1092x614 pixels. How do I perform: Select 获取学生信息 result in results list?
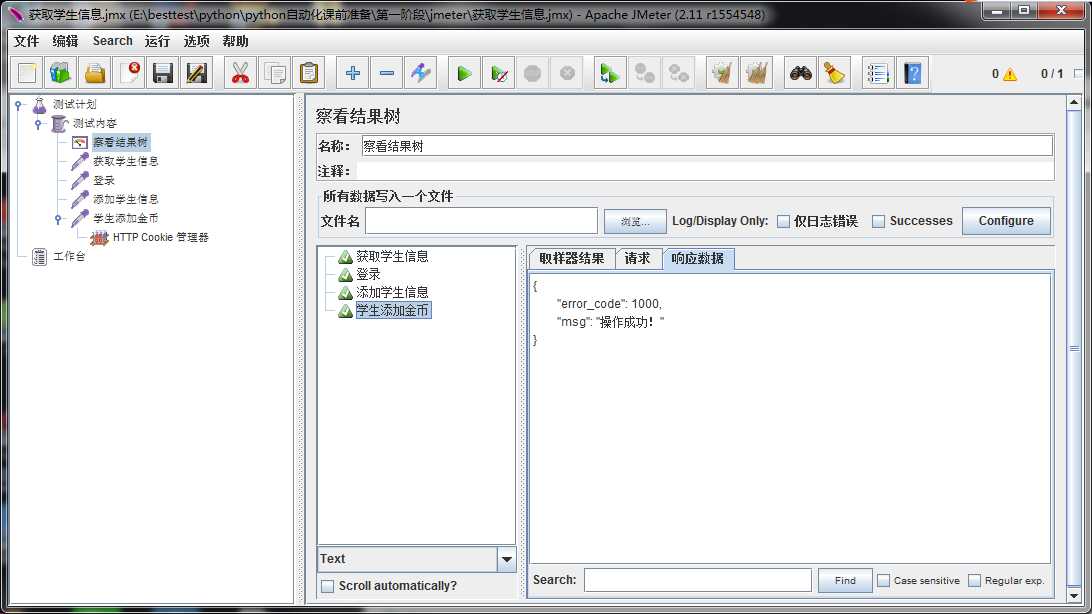pos(392,257)
